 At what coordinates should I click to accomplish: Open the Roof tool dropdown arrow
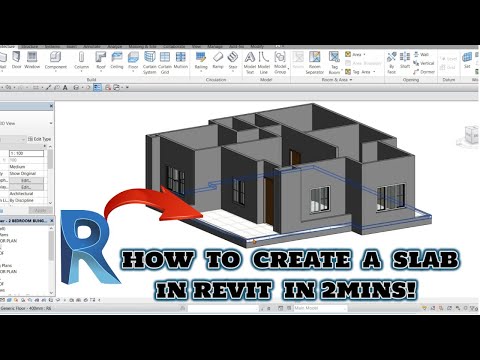(x=101, y=71)
